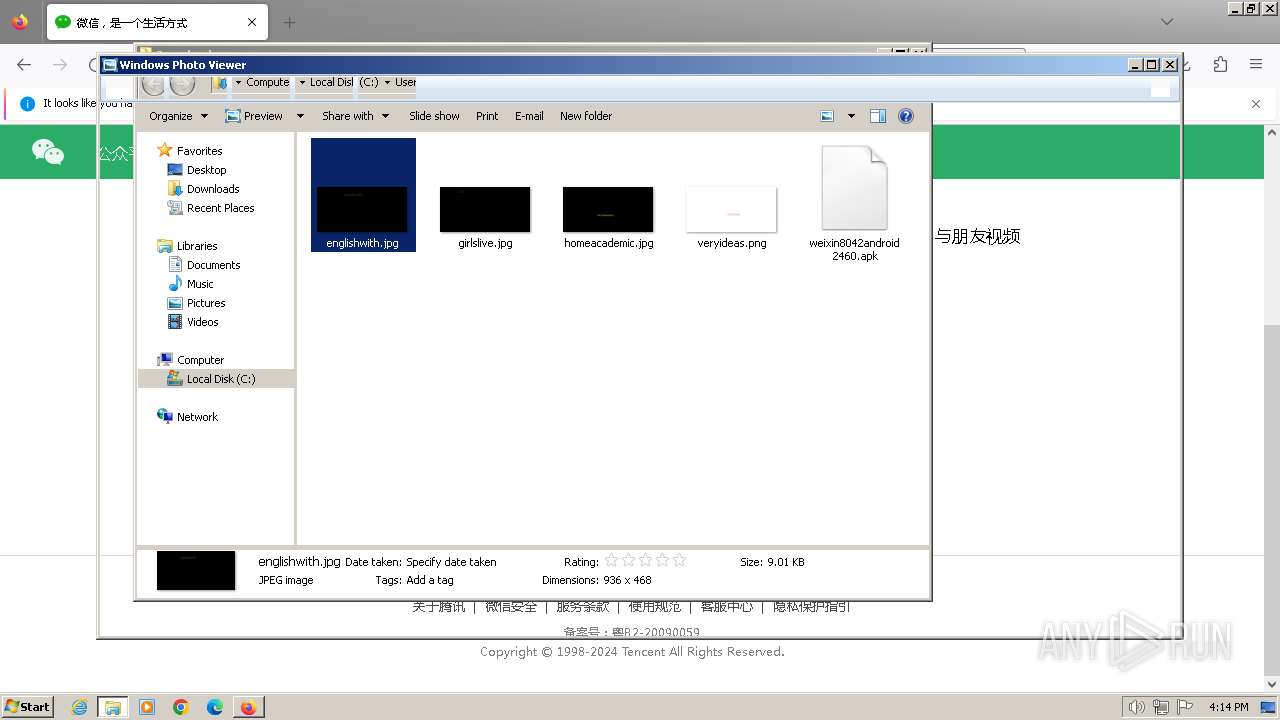Select the weixin8042android2460.apk file

(854, 203)
